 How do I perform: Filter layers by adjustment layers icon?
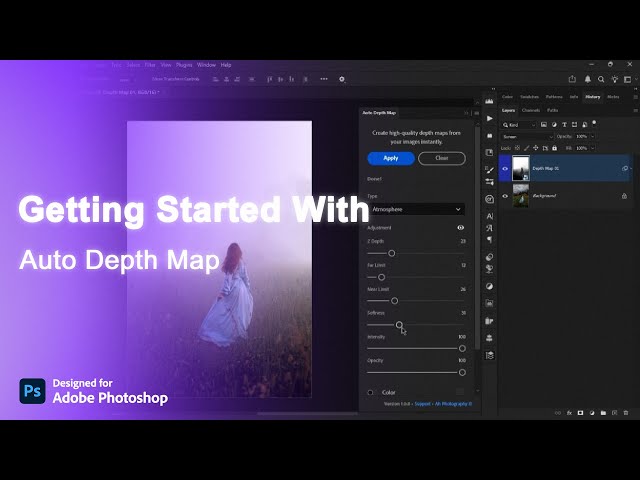click(x=554, y=124)
